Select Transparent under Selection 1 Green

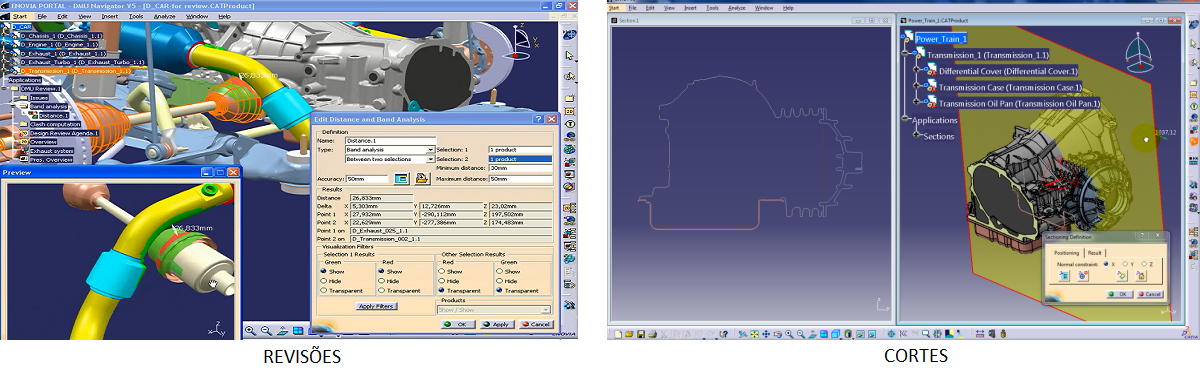[x=324, y=291]
